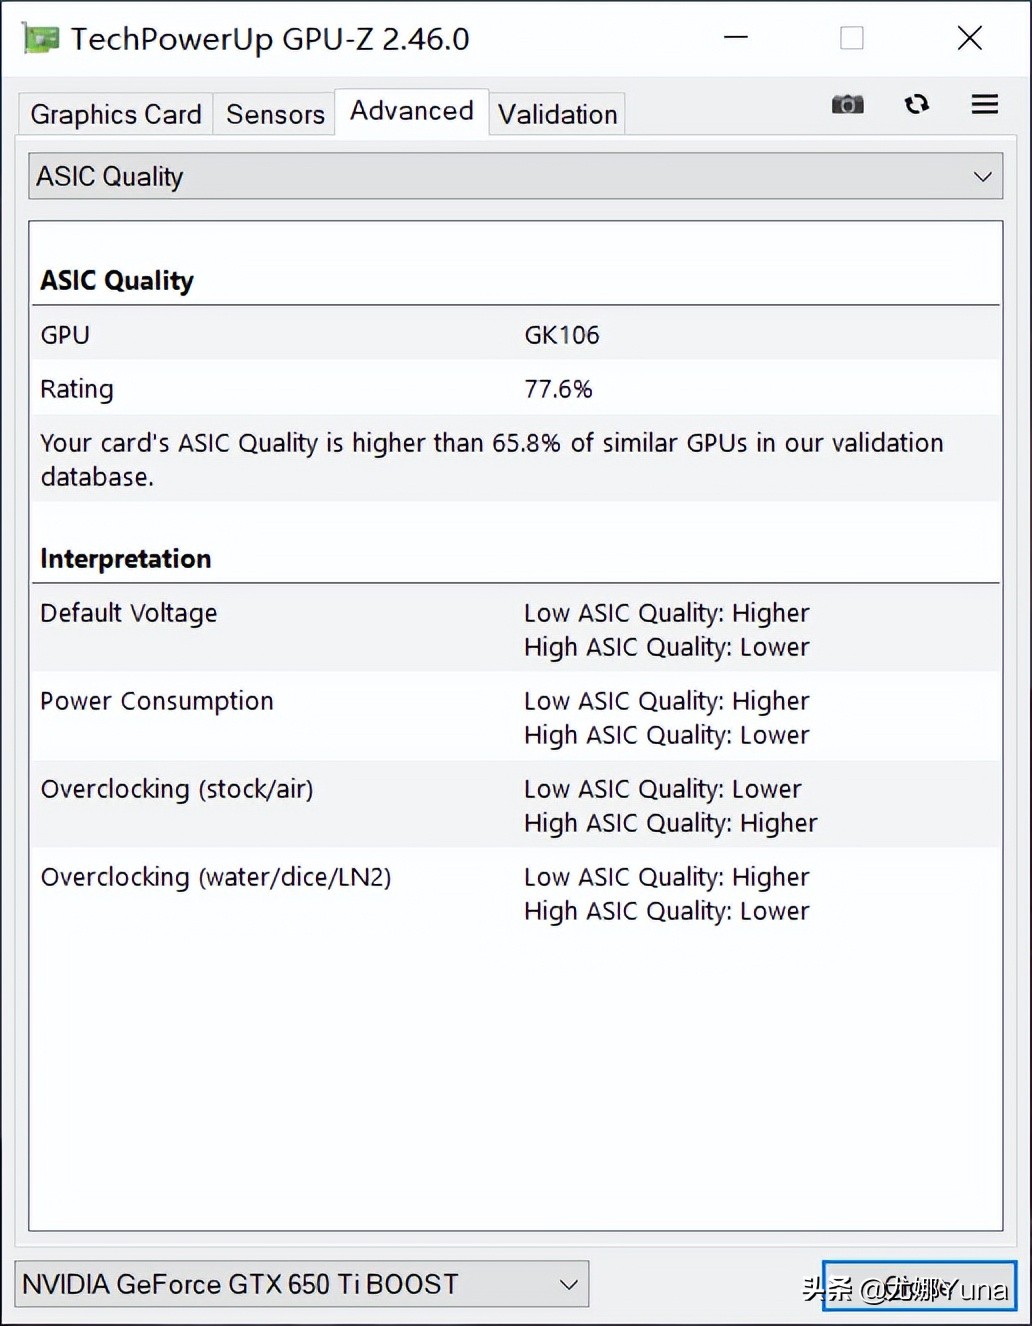Image resolution: width=1032 pixels, height=1326 pixels.
Task: Take a screenshot using the camera icon
Action: pos(847,105)
